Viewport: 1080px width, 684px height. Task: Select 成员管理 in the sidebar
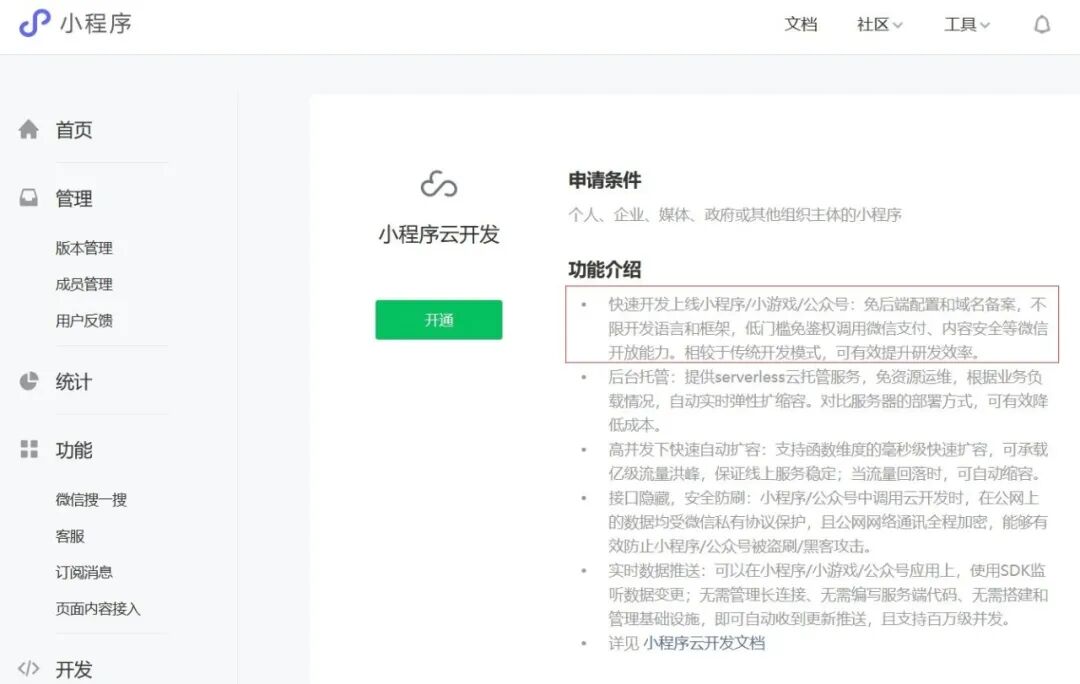point(83,284)
